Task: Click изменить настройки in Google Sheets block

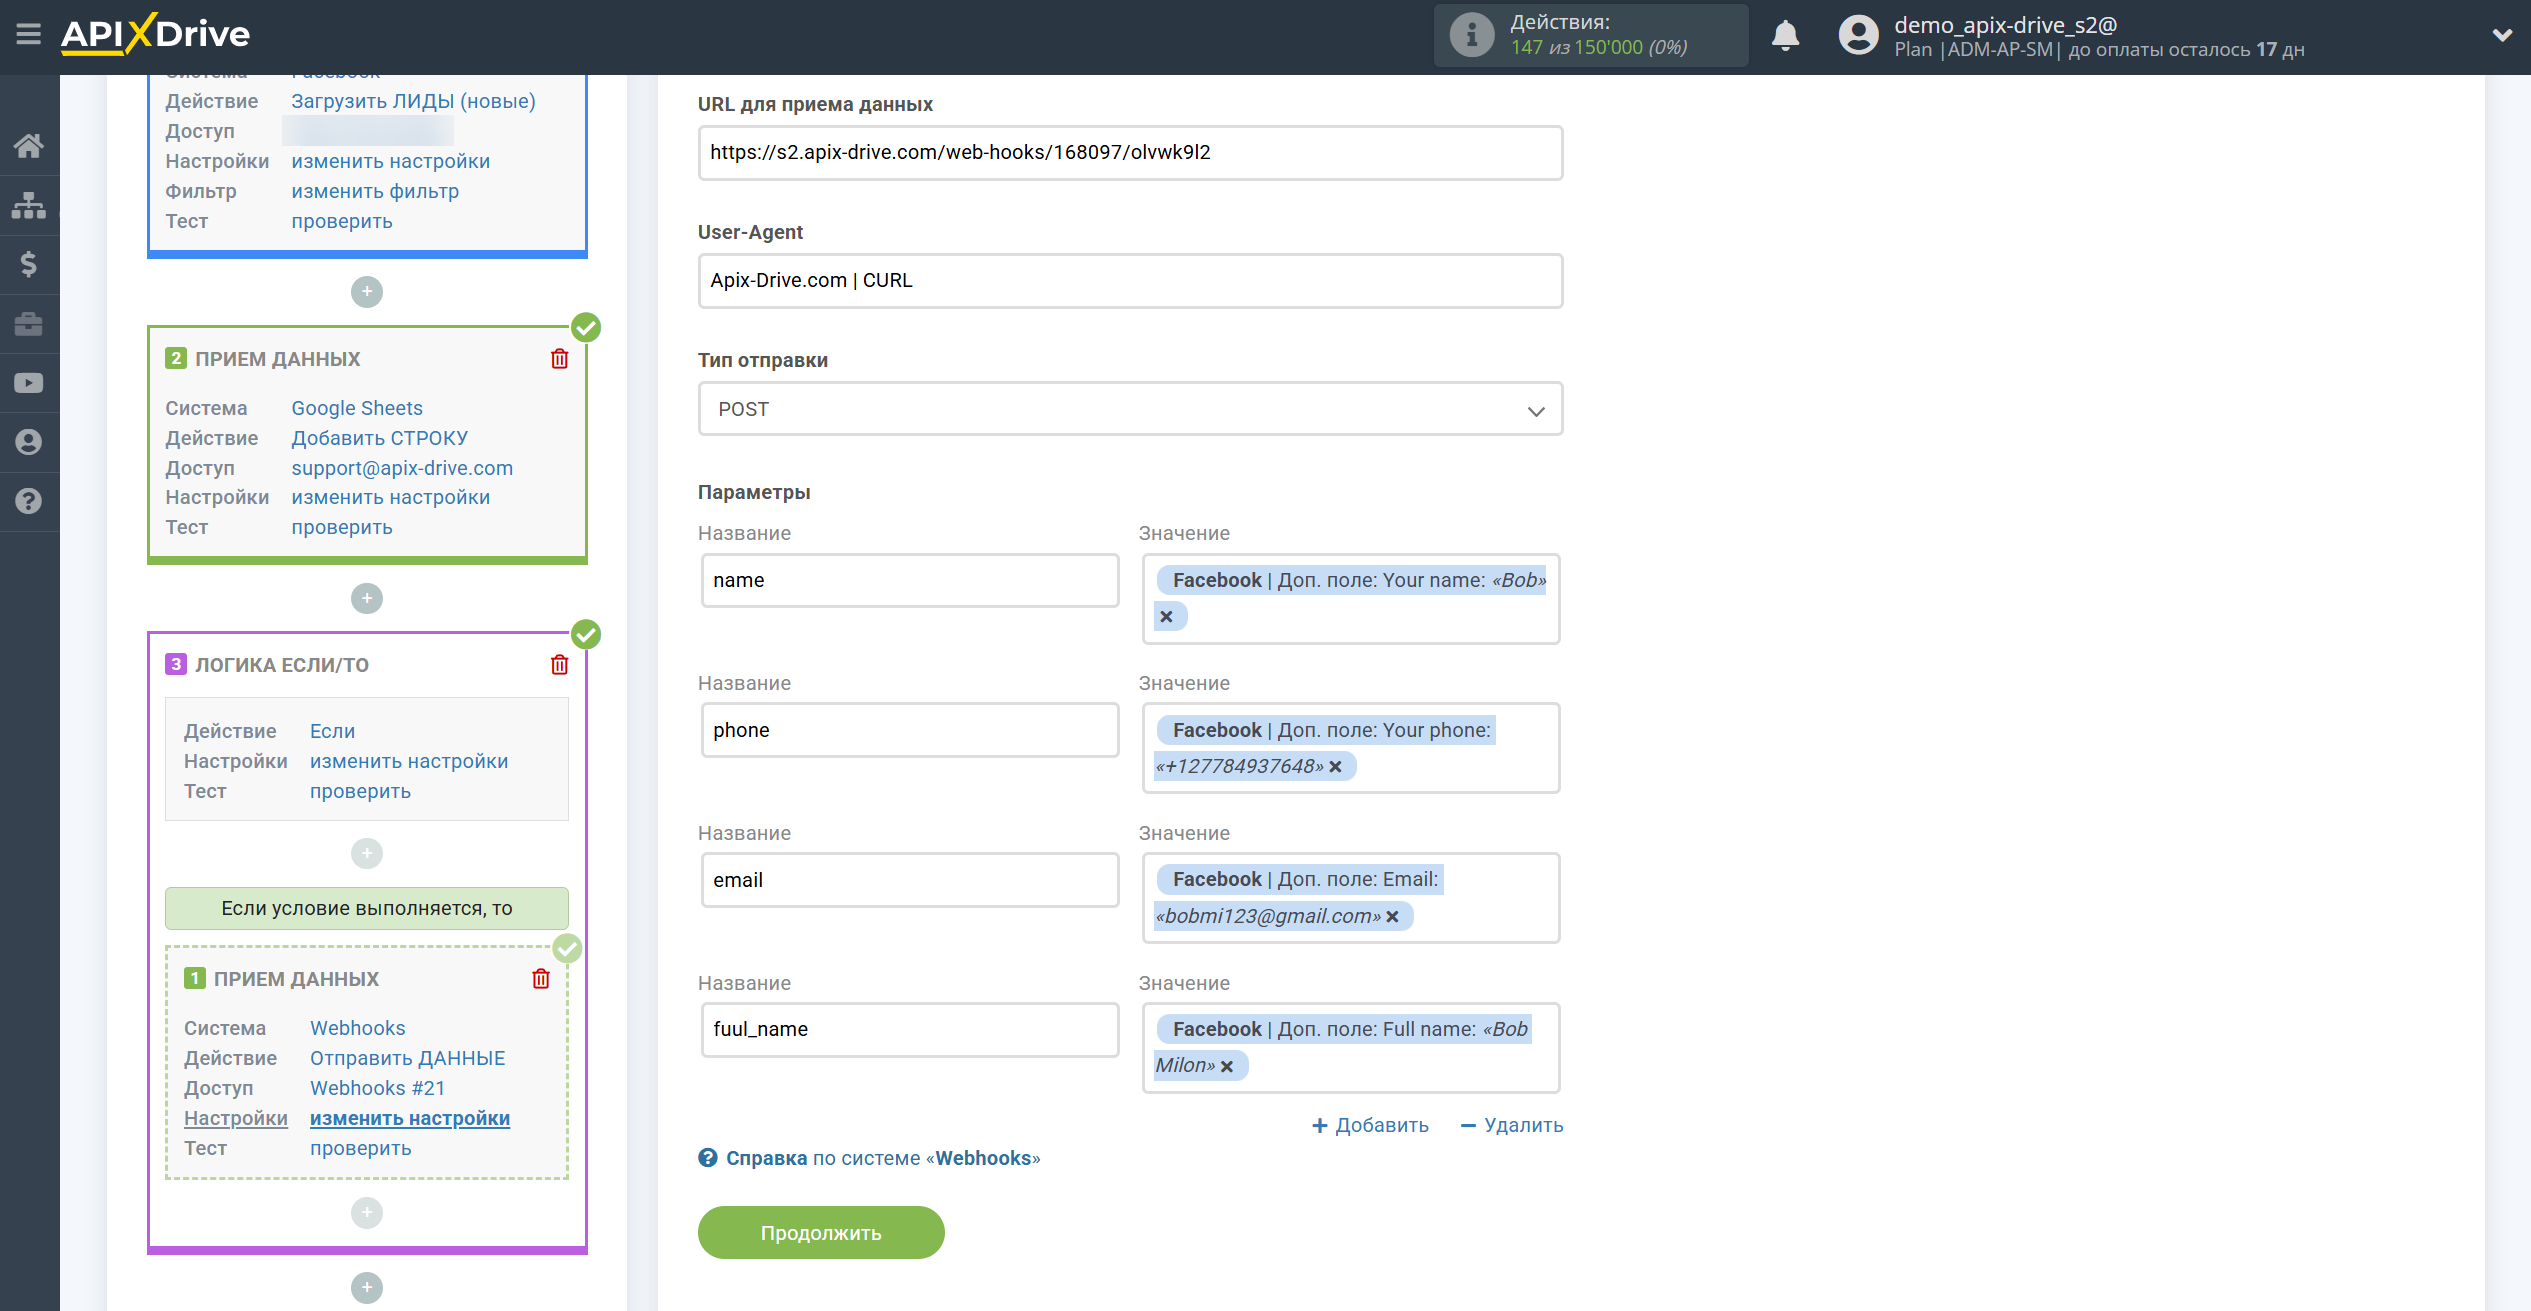Action: (x=391, y=497)
